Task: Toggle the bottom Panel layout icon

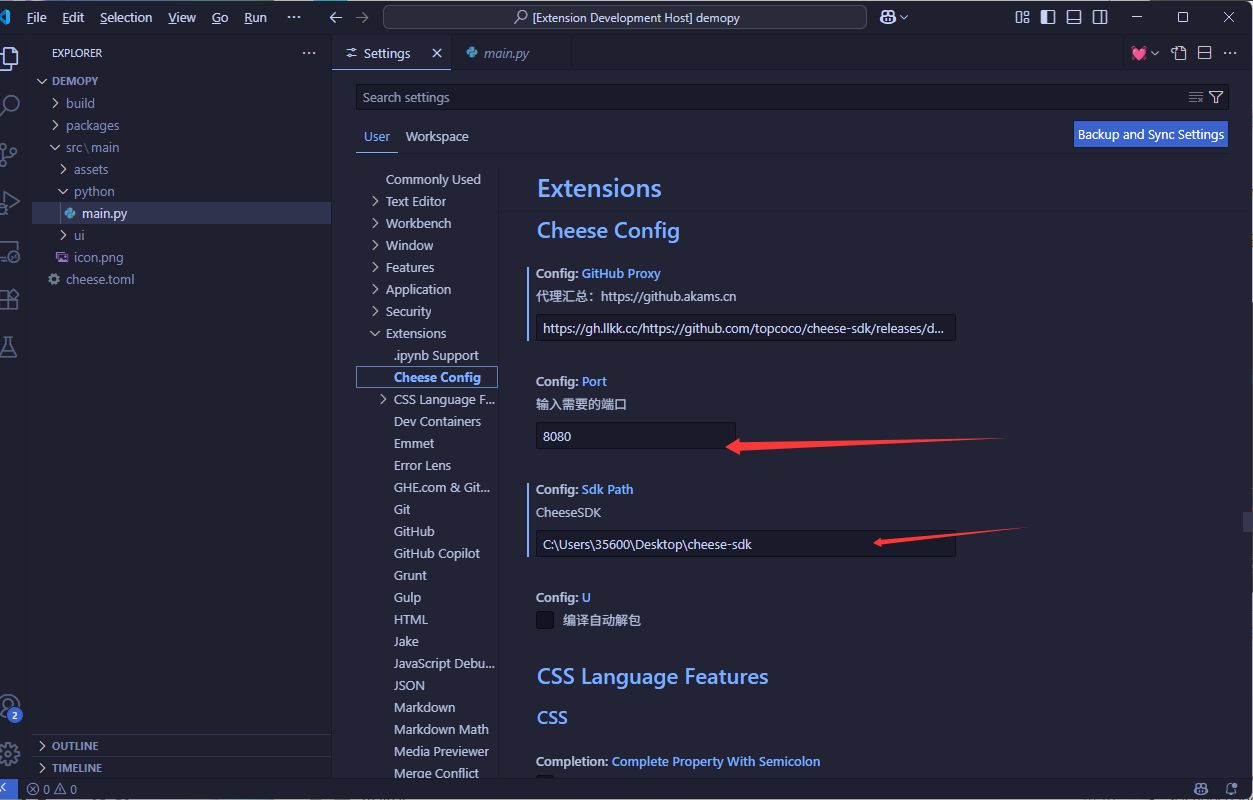Action: point(1074,17)
